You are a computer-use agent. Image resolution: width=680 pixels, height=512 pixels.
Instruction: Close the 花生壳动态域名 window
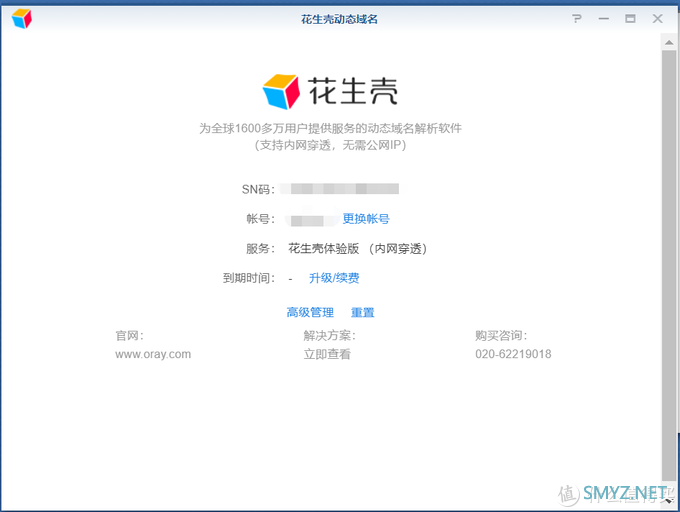click(x=657, y=19)
